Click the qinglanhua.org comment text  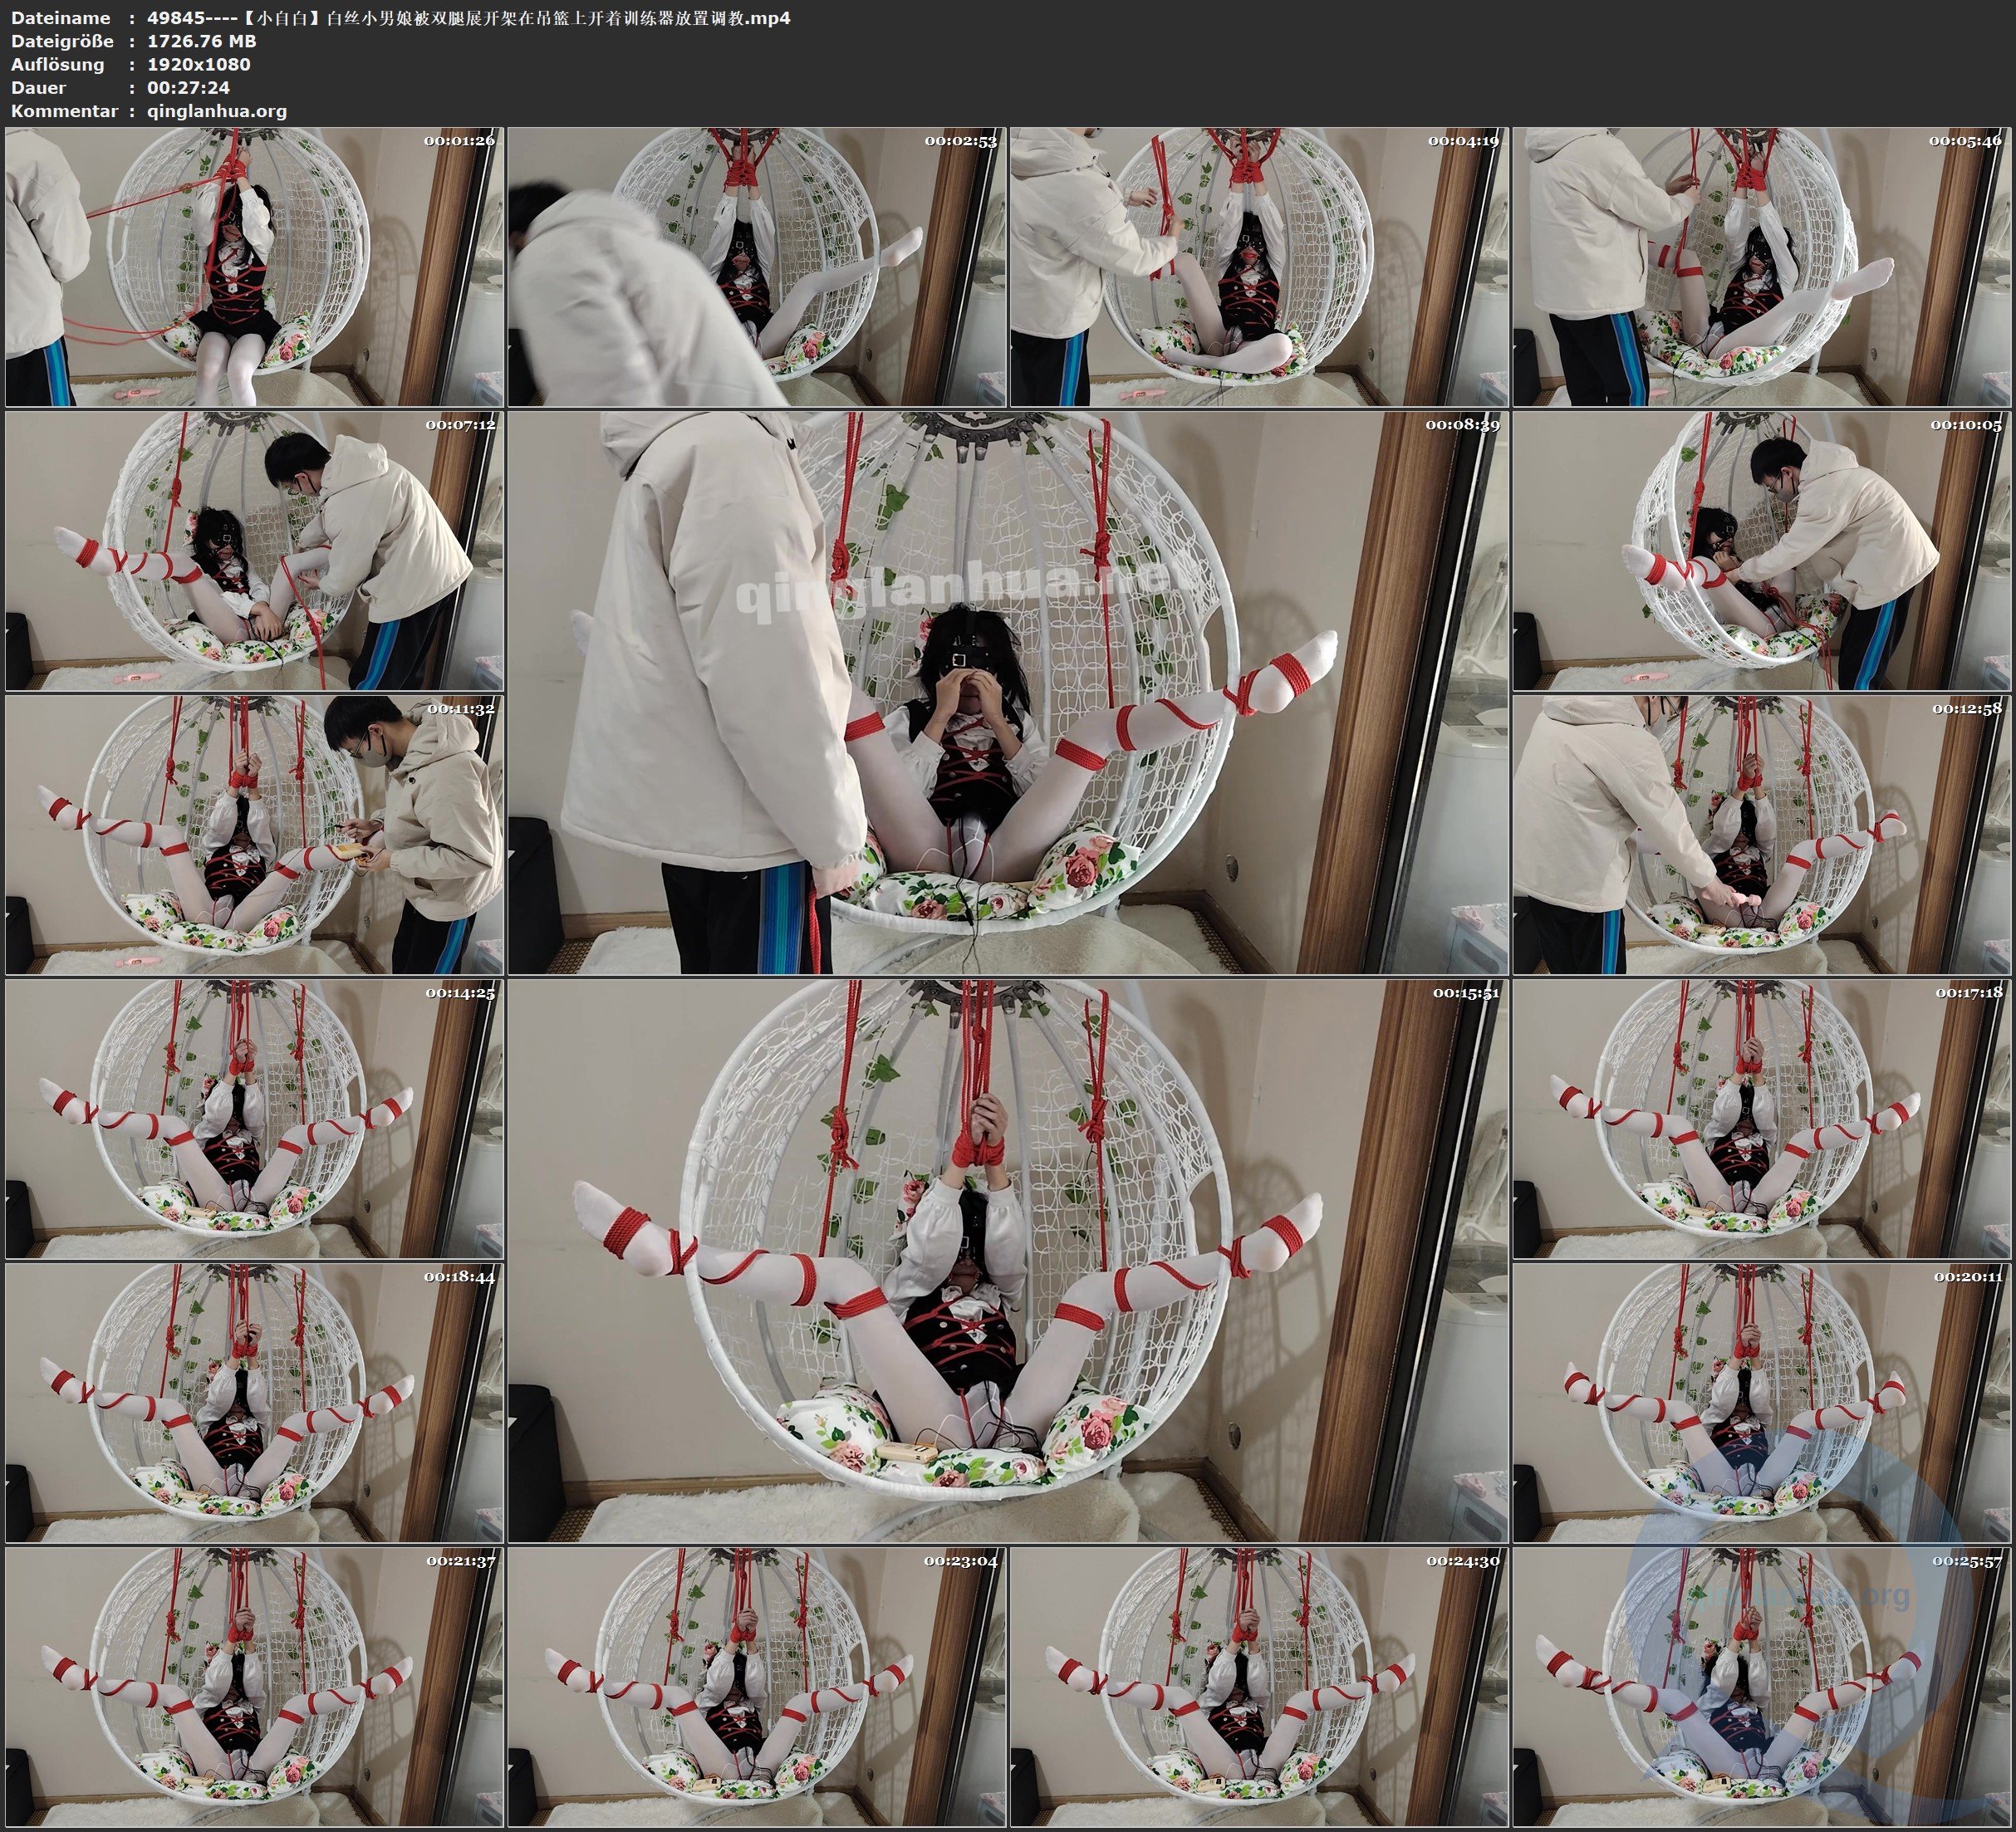click(217, 111)
